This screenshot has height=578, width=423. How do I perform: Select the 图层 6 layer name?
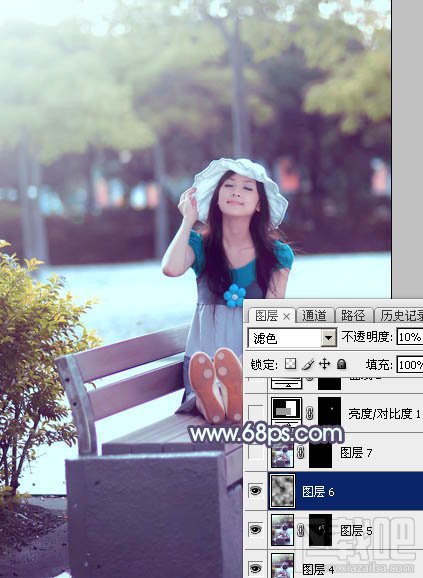318,492
